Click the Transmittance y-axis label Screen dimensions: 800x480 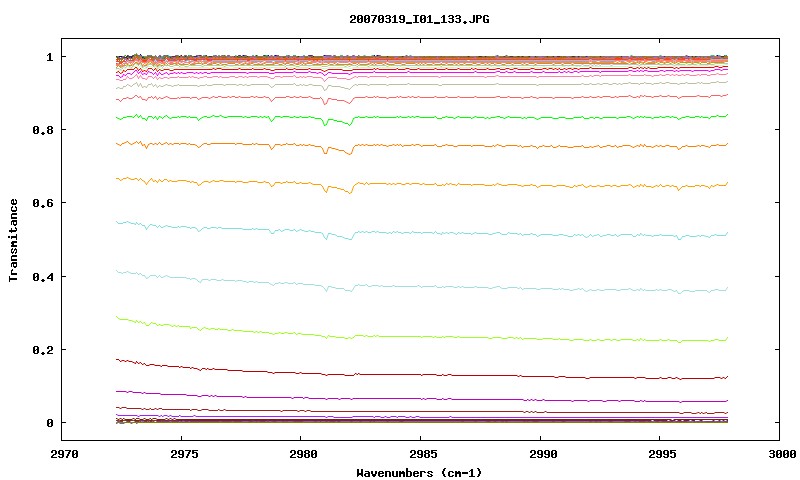[13, 240]
